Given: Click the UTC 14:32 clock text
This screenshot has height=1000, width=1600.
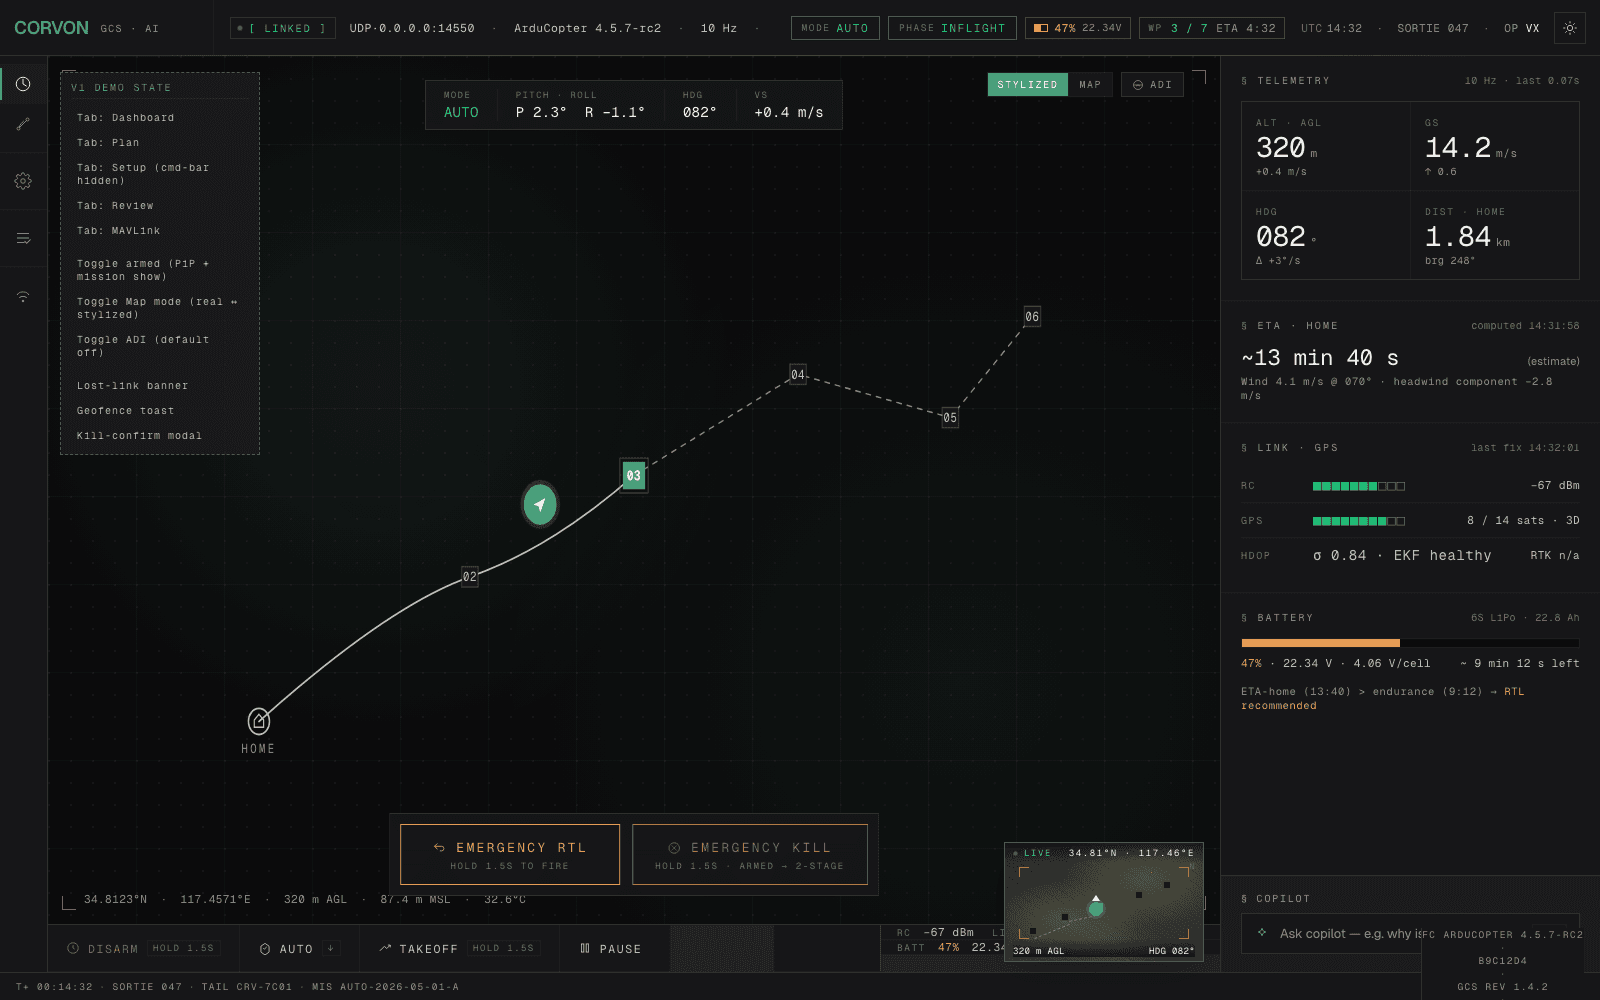Looking at the screenshot, I should coord(1331,28).
